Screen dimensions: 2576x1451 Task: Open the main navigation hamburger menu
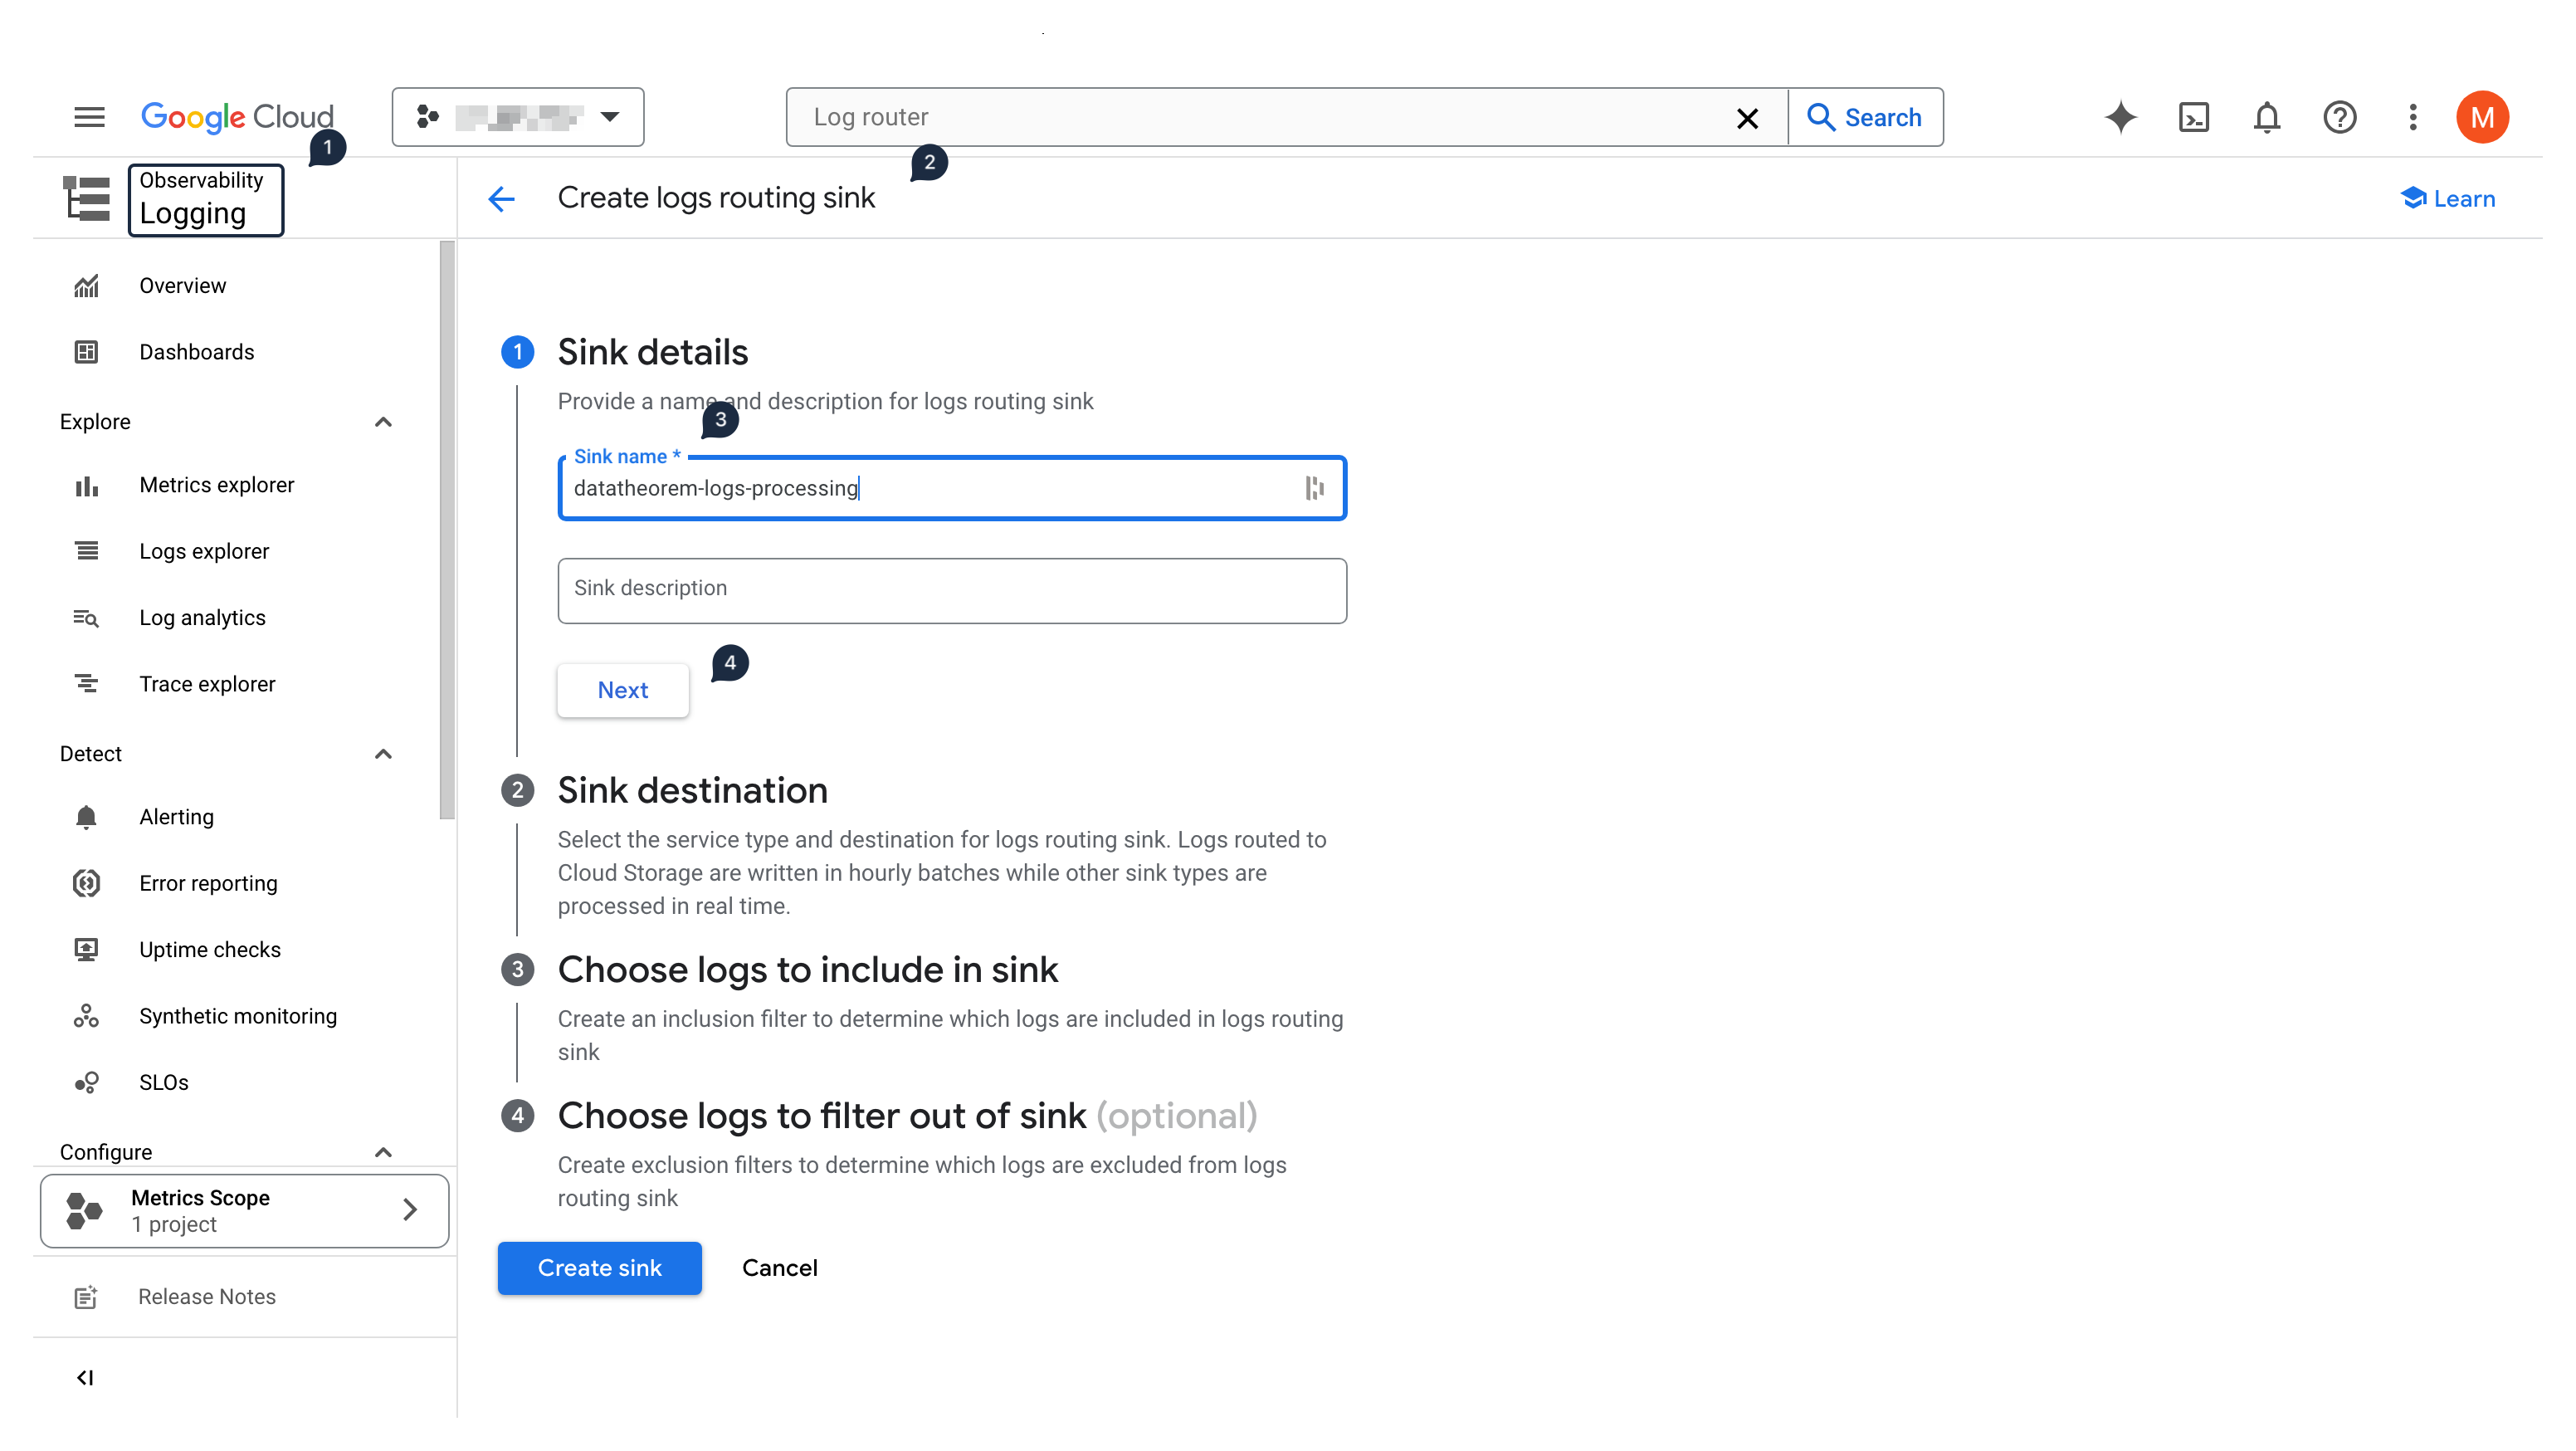pyautogui.click(x=89, y=117)
